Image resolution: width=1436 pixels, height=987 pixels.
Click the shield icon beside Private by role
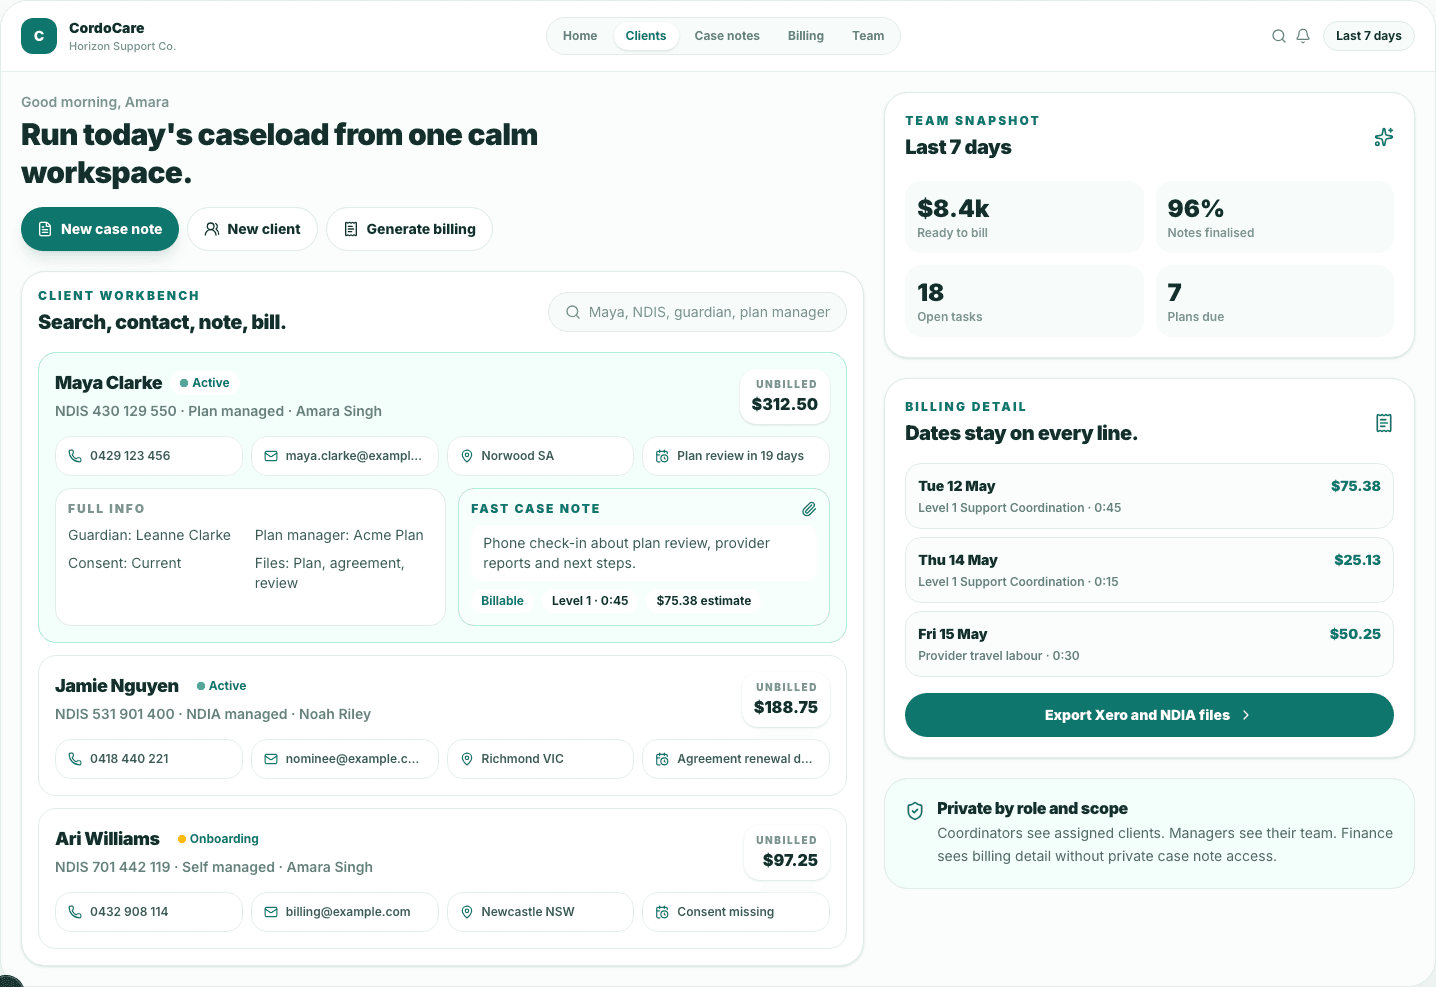915,811
